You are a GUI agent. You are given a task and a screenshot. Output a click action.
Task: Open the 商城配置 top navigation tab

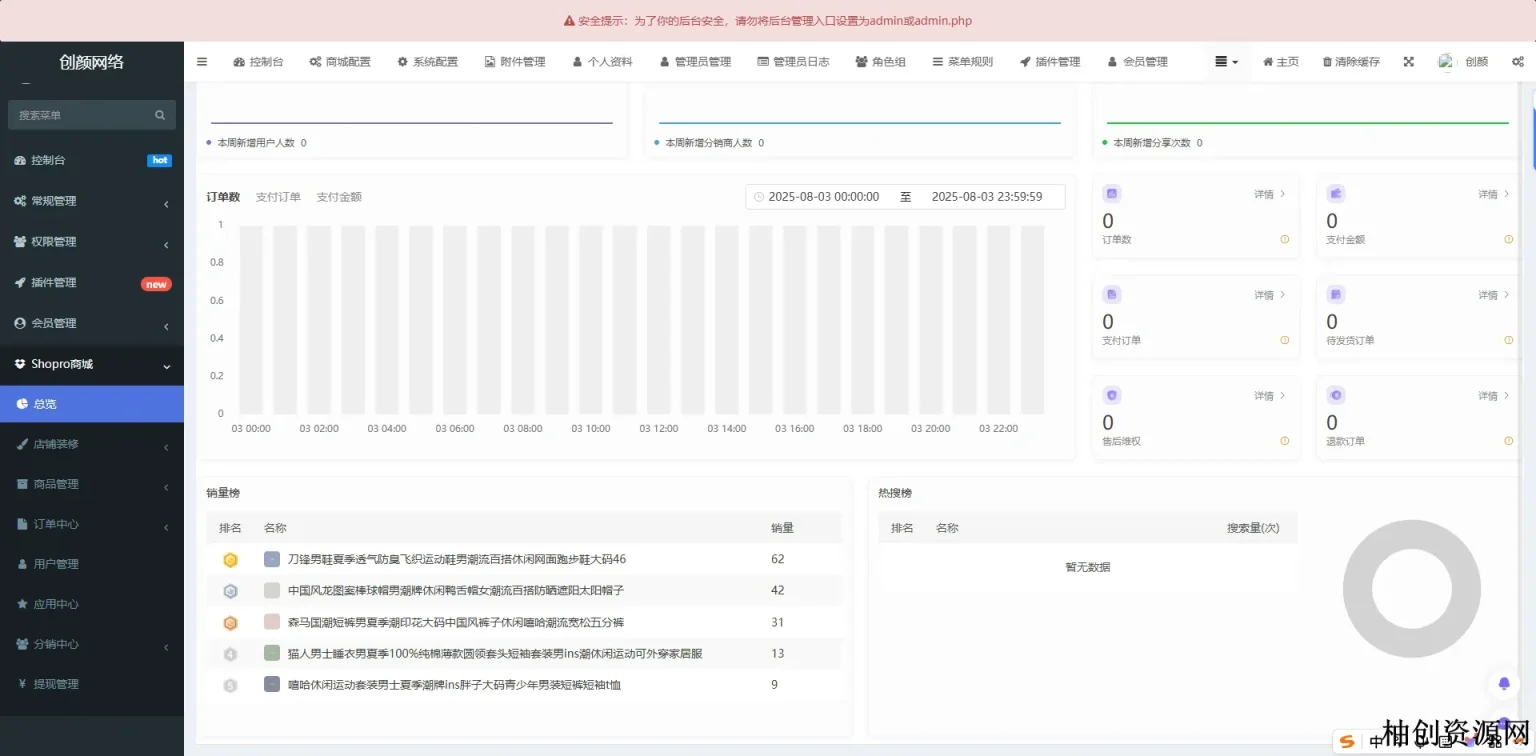tap(340, 61)
